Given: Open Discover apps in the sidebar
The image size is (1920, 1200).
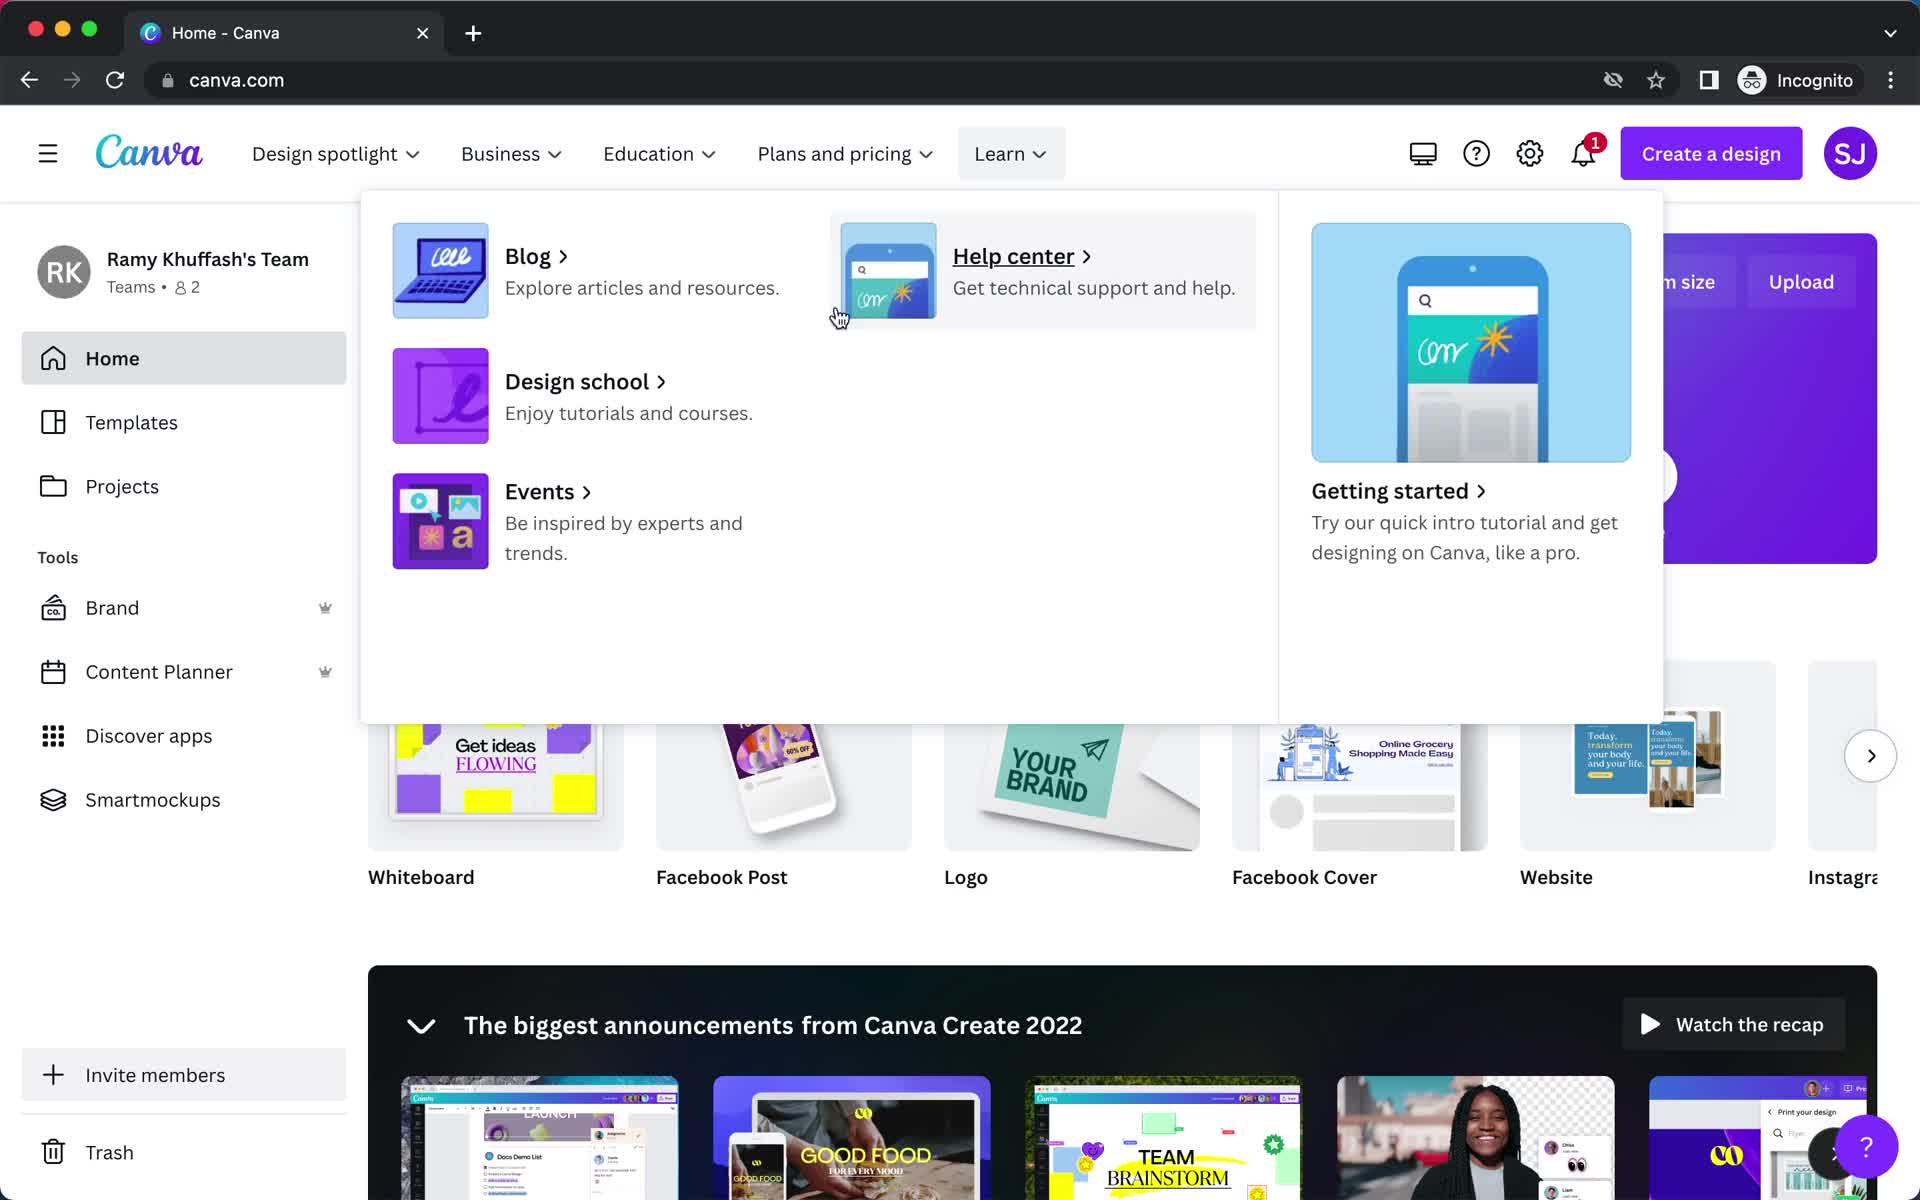Looking at the screenshot, I should 184,736.
